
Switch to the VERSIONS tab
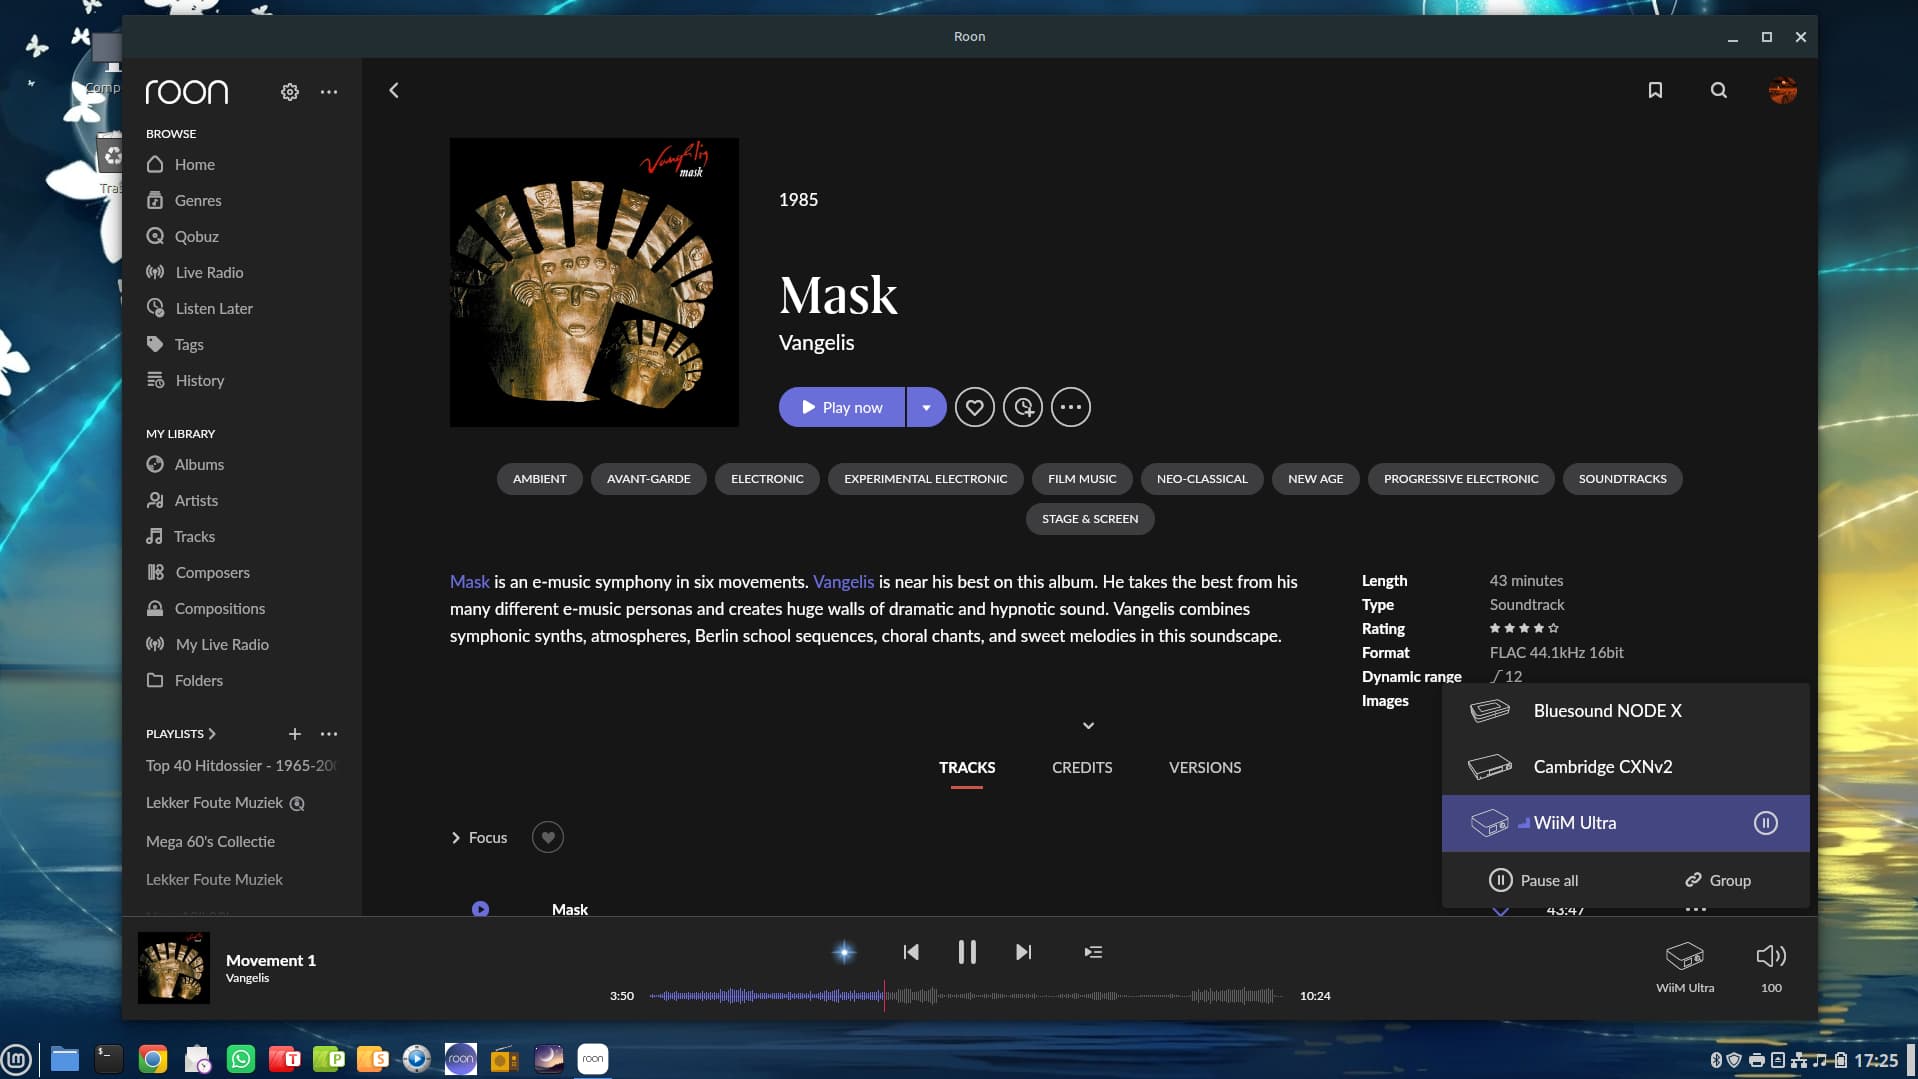tap(1205, 767)
